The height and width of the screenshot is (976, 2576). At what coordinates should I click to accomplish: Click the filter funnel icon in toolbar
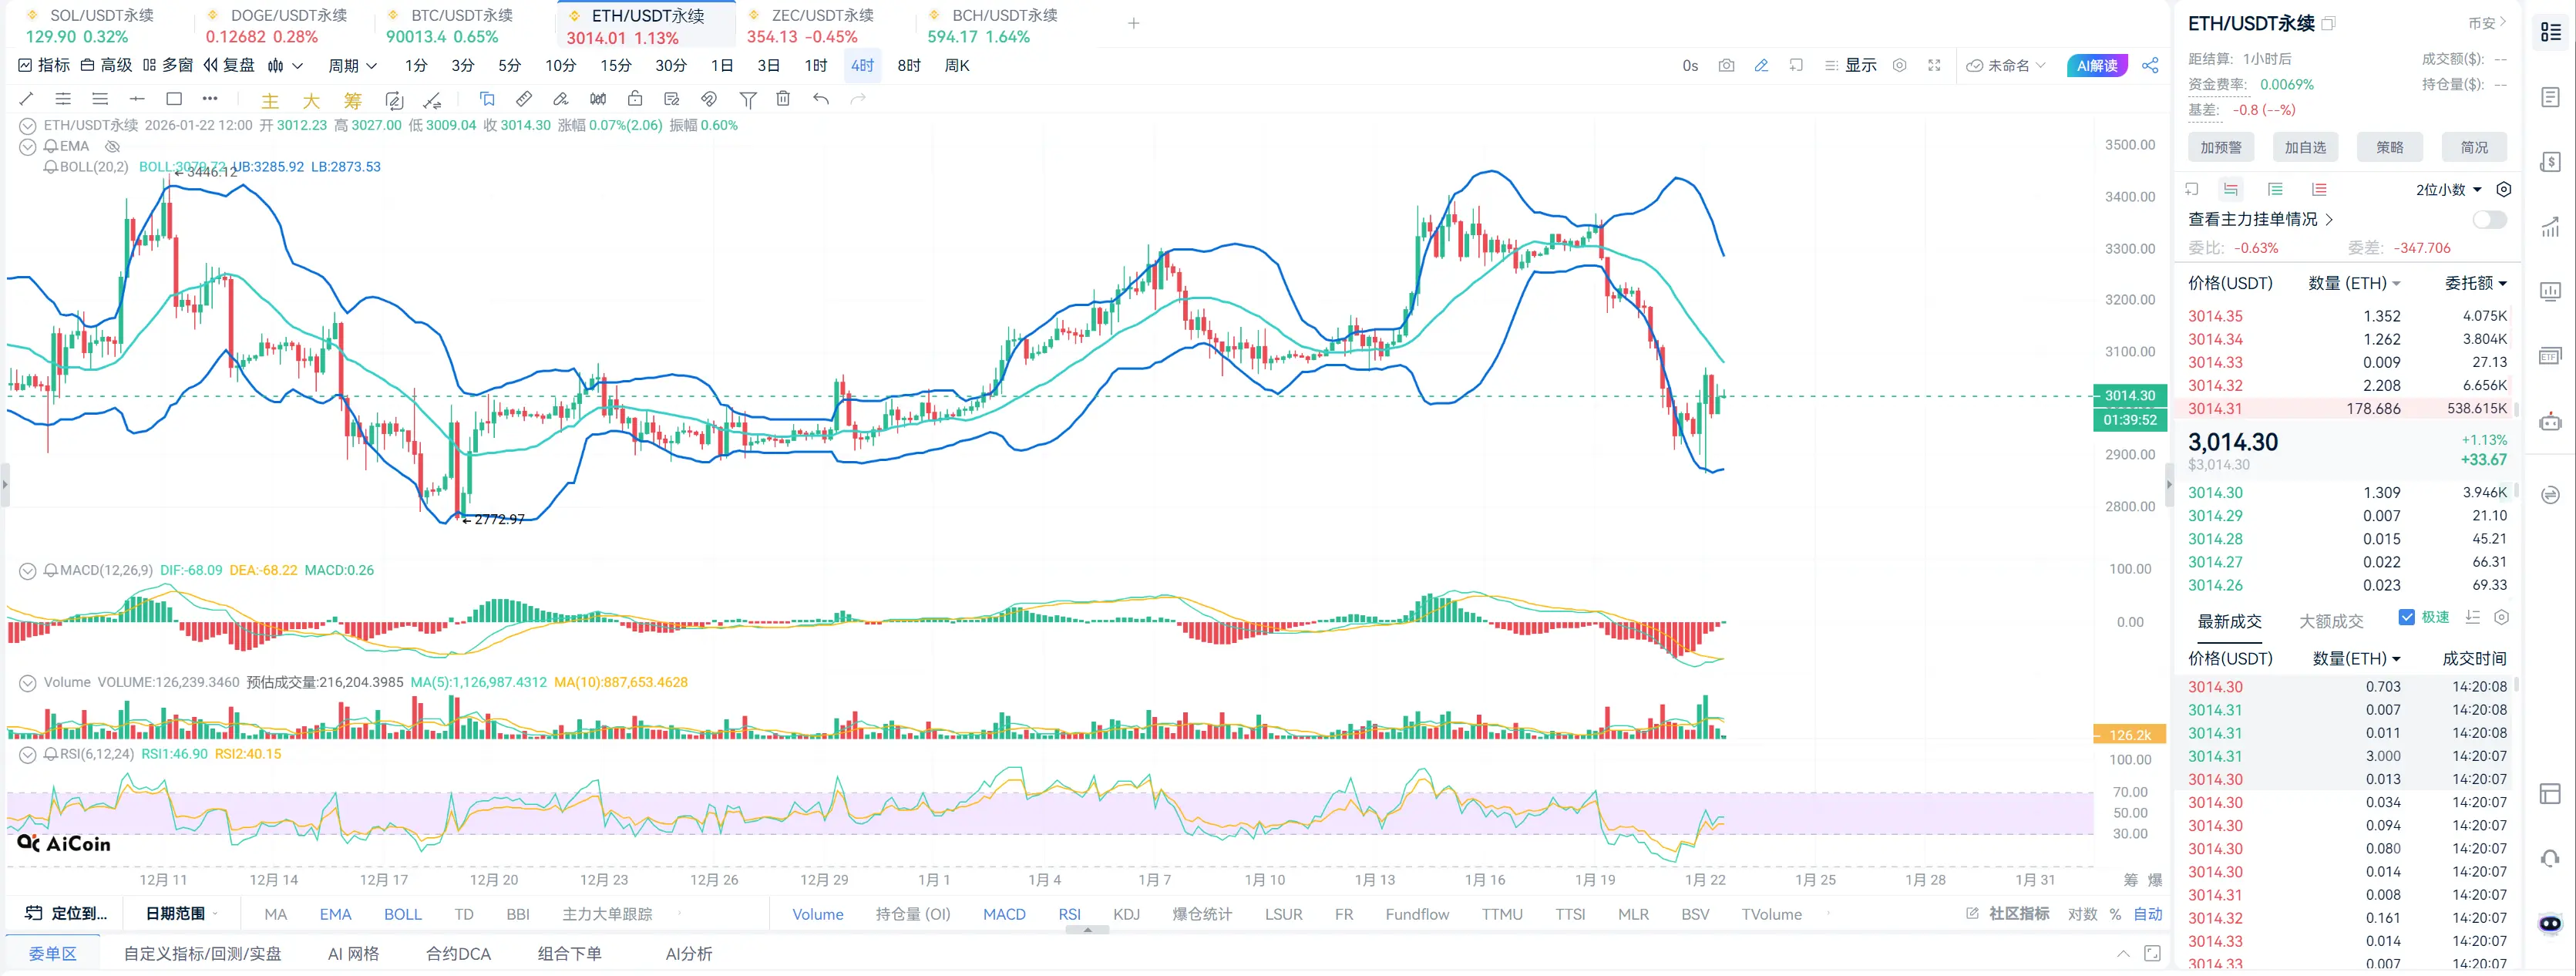pyautogui.click(x=747, y=99)
